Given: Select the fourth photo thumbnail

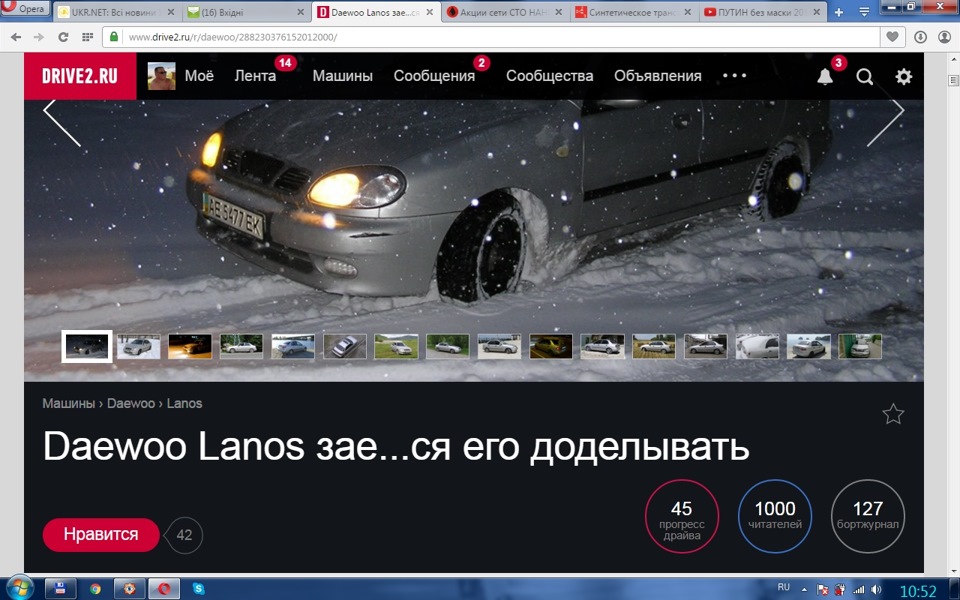Looking at the screenshot, I should click(241, 347).
